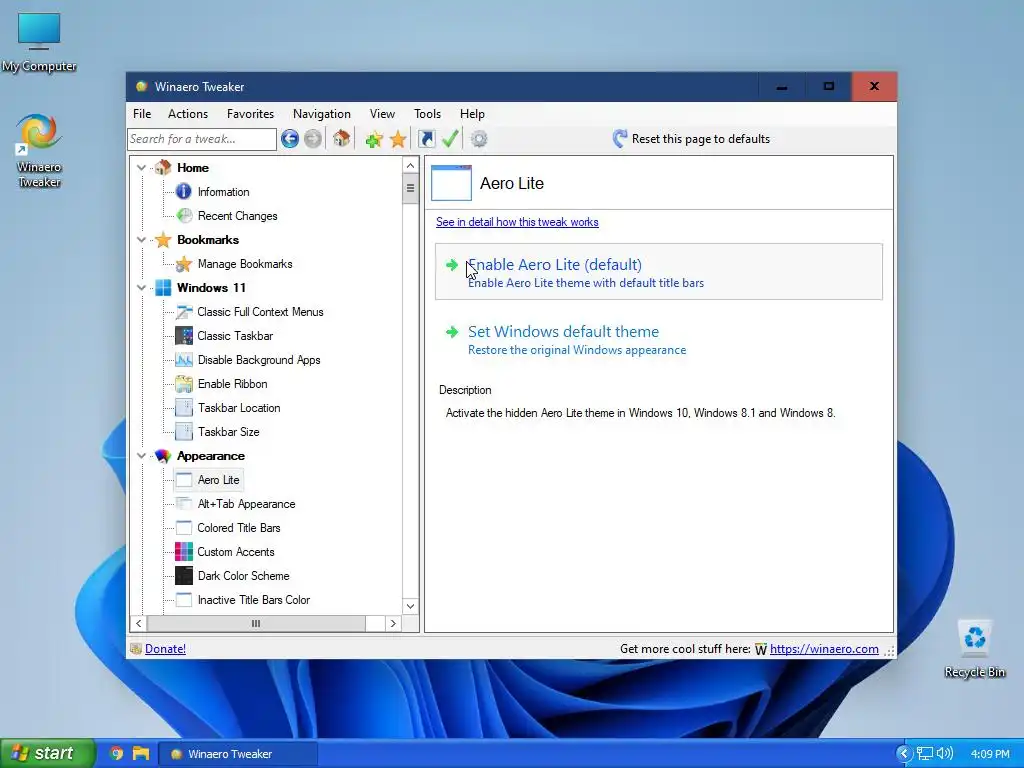Click the Start button
The image size is (1024, 768).
click(48, 753)
